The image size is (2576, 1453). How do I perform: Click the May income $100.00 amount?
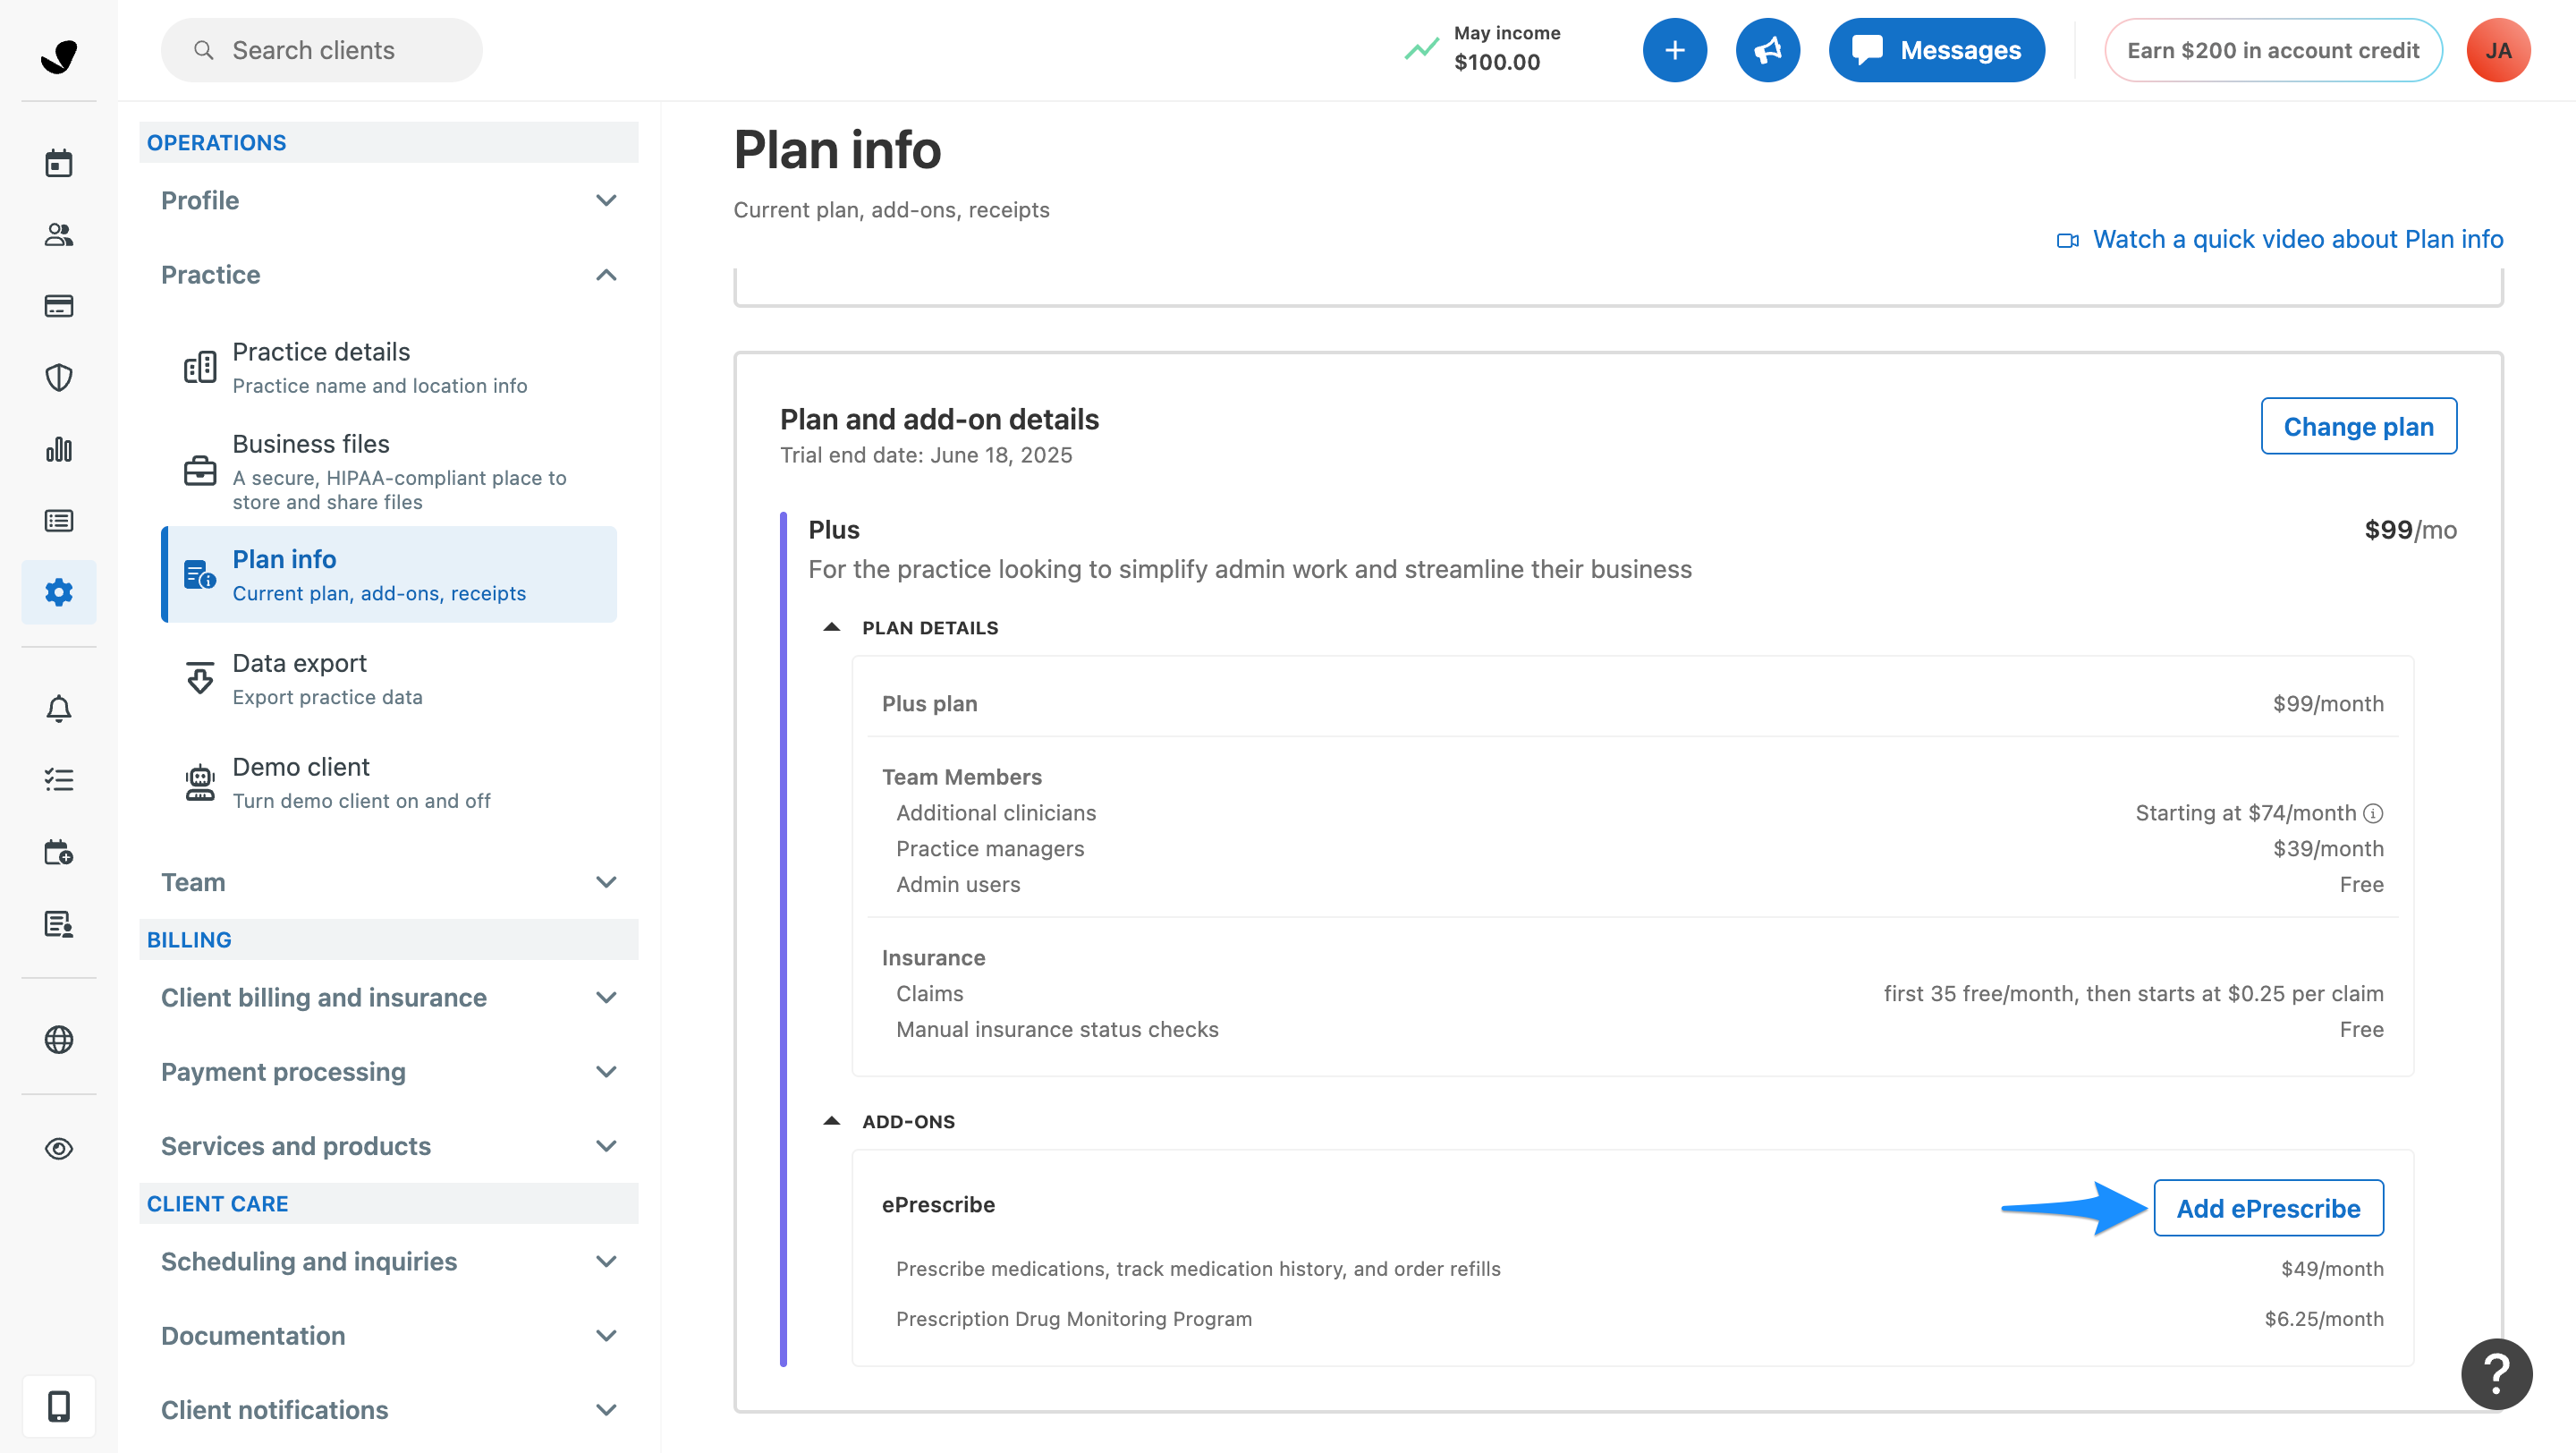1497,62
